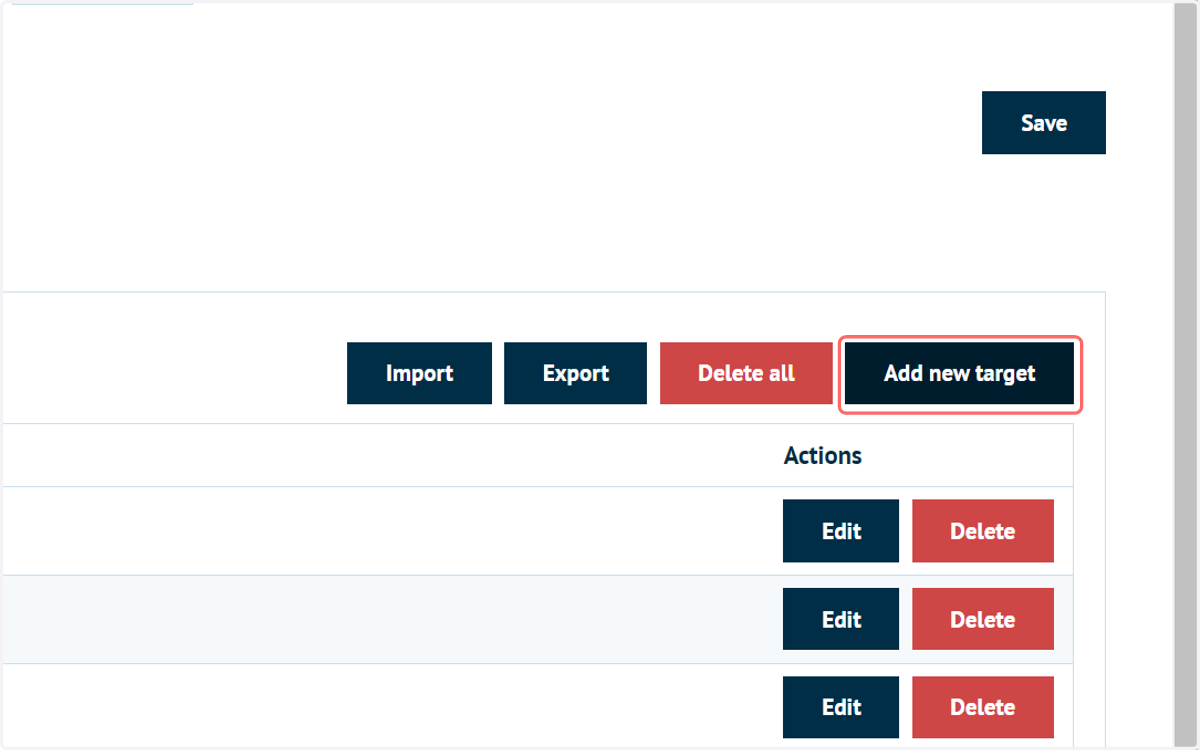This screenshot has height=750, width=1200.
Task: Edit the second target row
Action: tap(841, 619)
